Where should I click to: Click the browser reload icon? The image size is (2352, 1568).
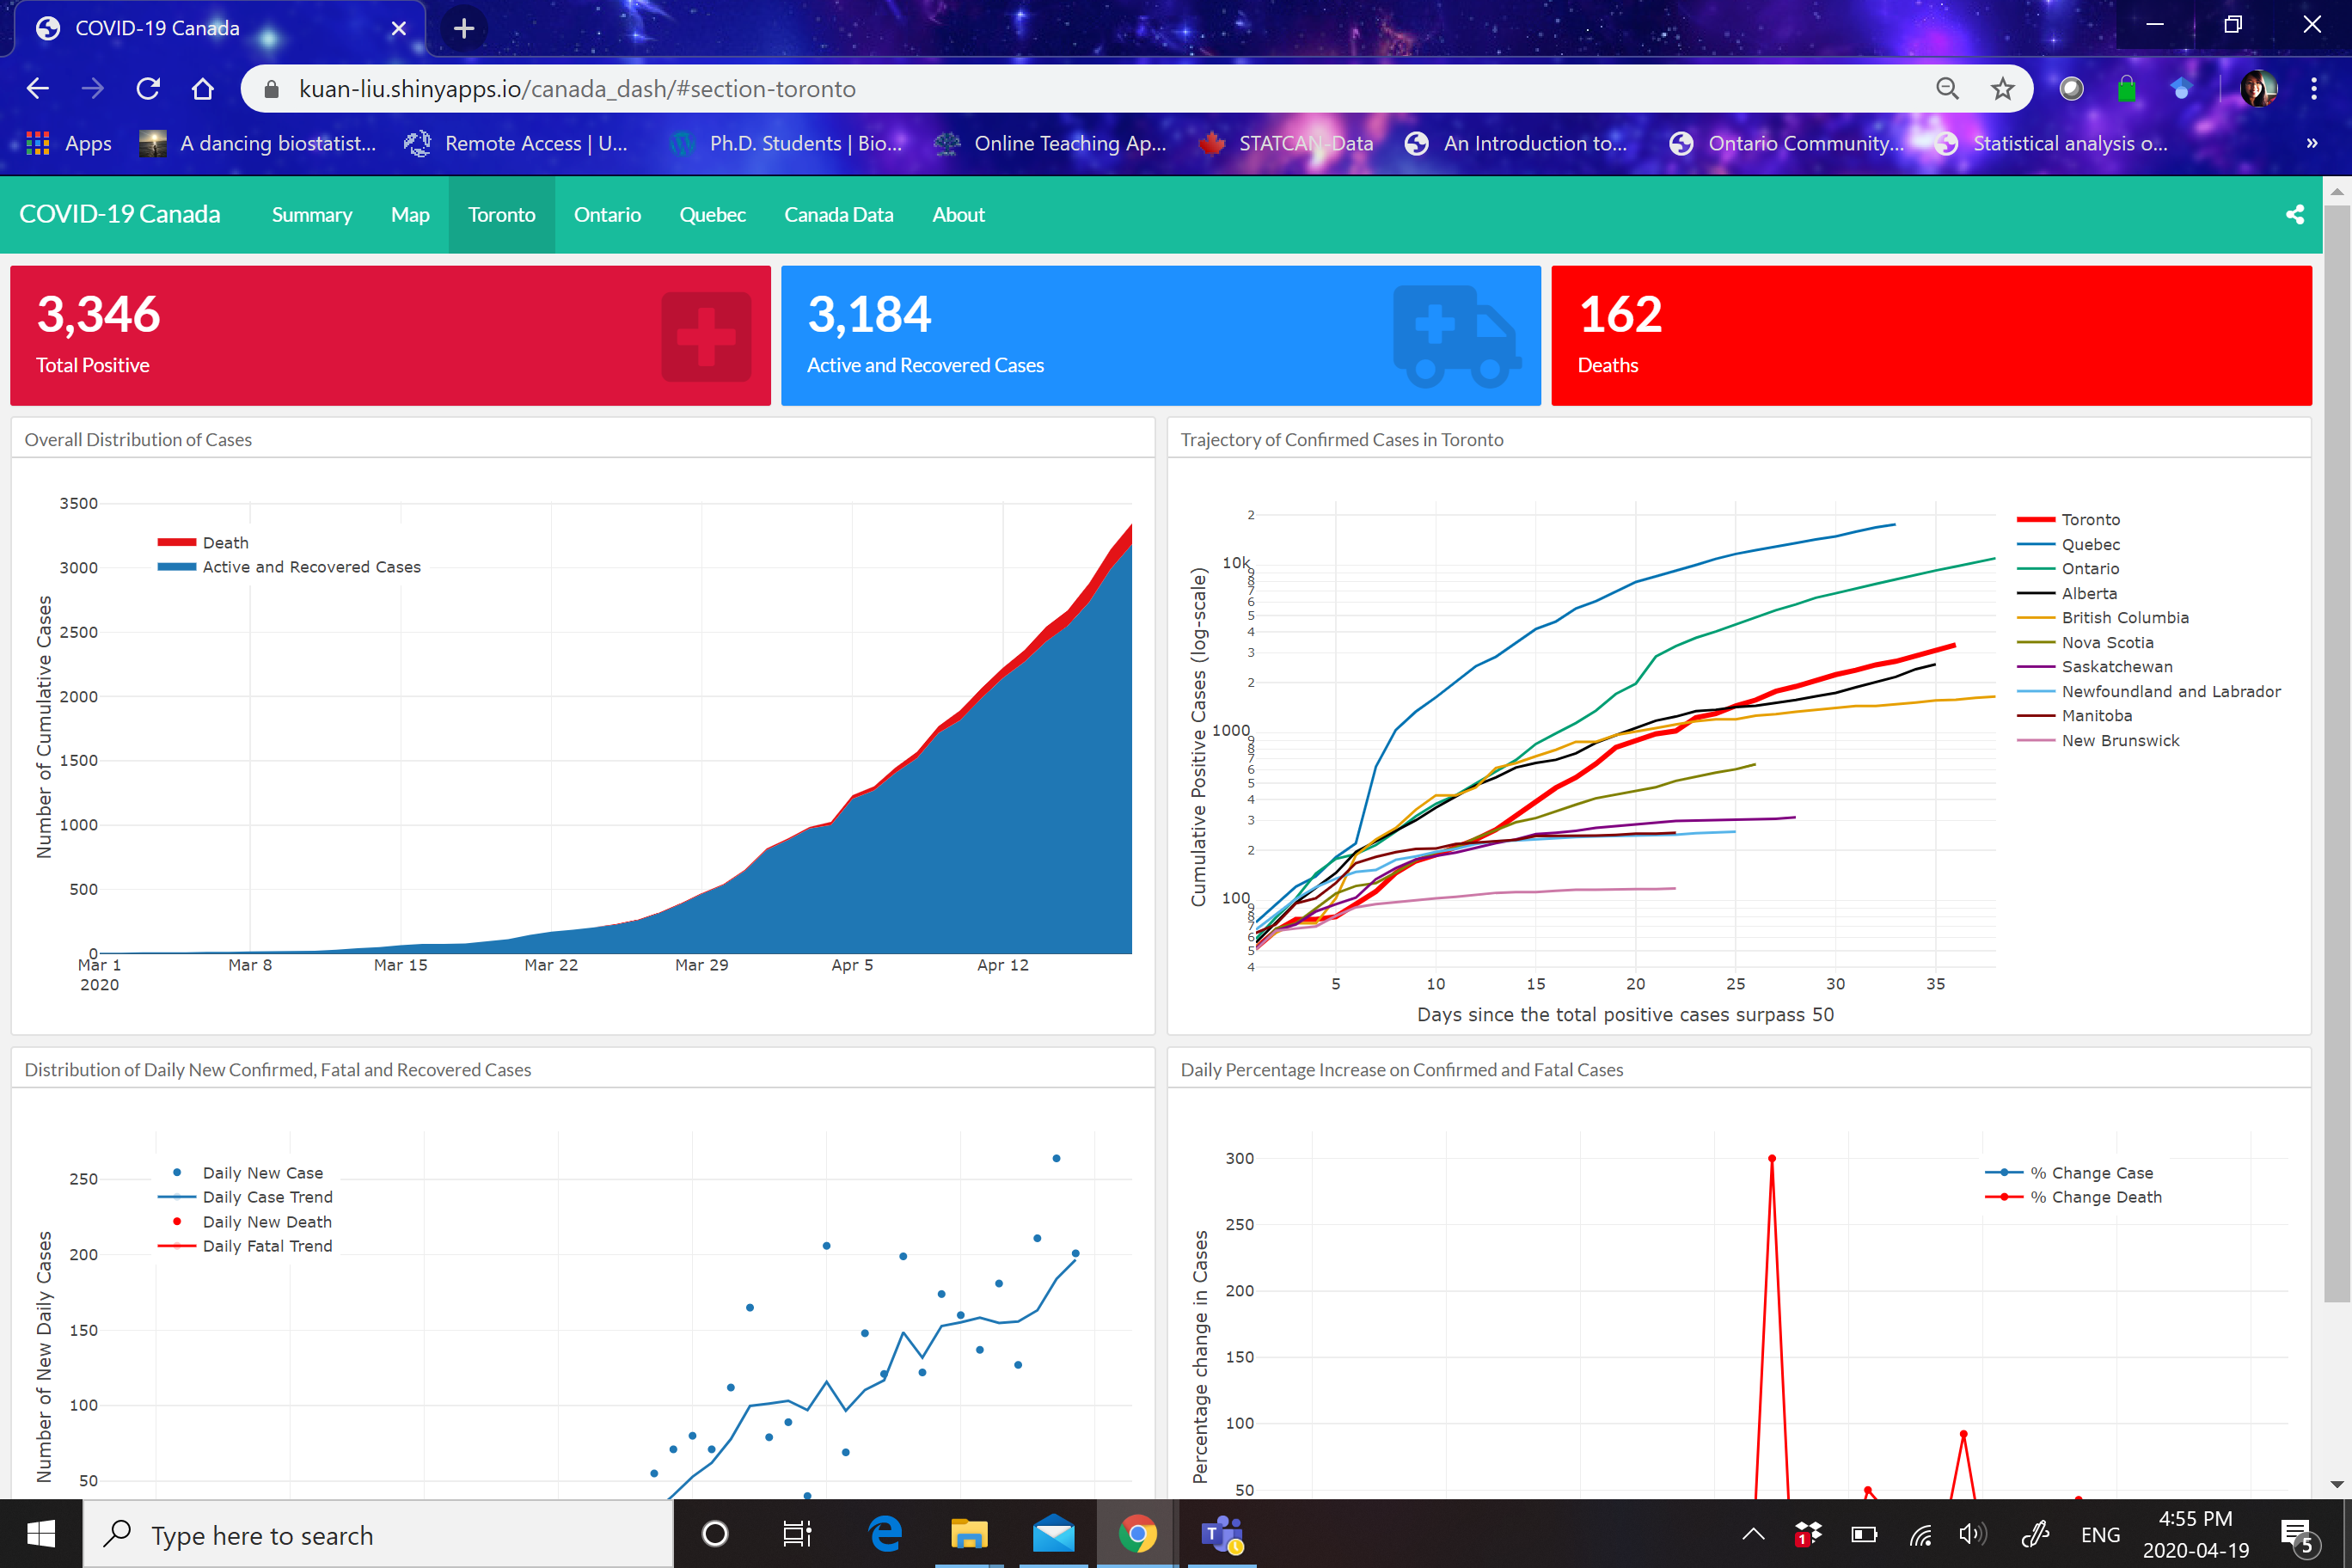pyautogui.click(x=148, y=89)
